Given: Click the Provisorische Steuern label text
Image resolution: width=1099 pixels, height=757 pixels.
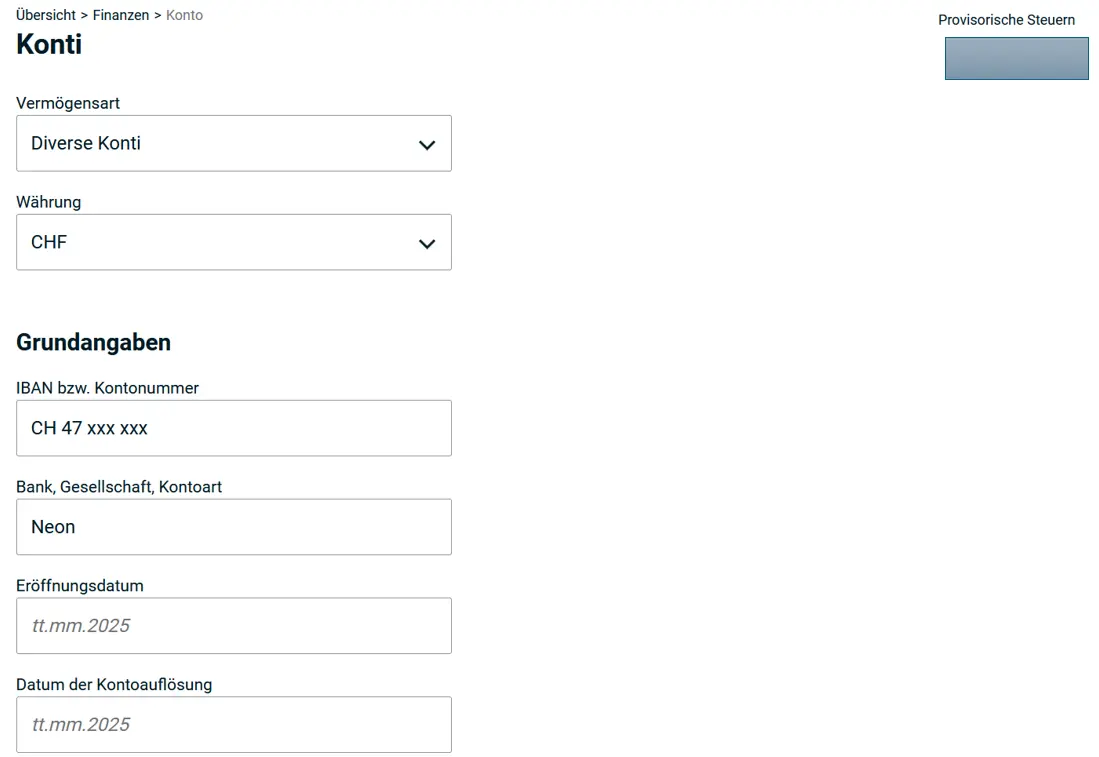Looking at the screenshot, I should (1006, 19).
